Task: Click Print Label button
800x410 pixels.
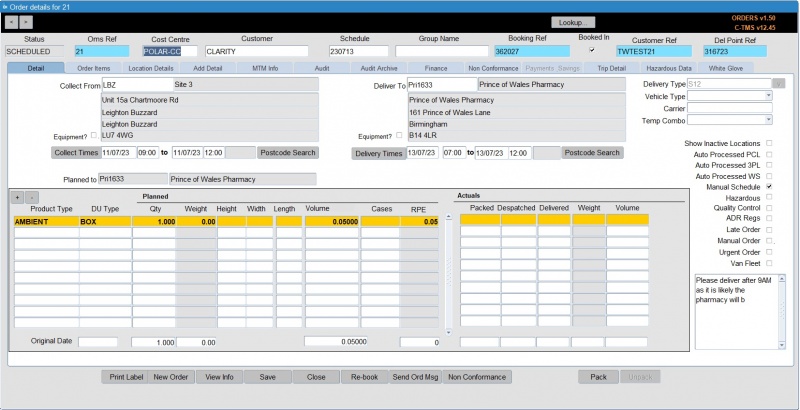Action: point(126,377)
